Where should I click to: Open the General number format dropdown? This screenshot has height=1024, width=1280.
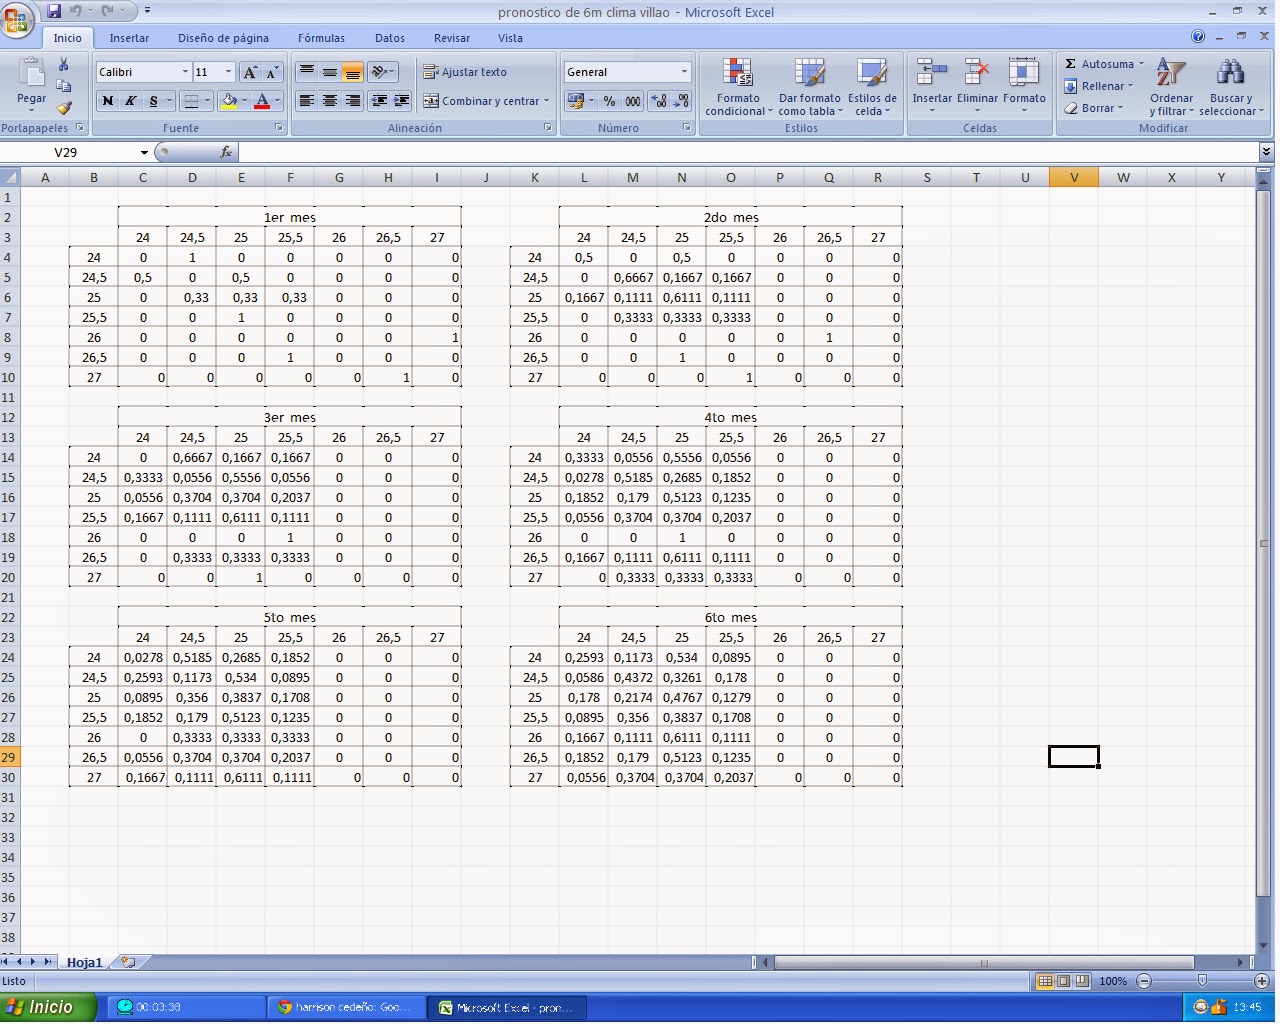tap(684, 72)
